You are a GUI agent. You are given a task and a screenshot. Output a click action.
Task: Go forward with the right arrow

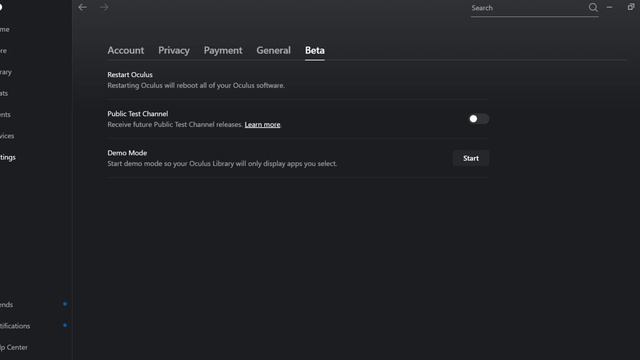(104, 7)
